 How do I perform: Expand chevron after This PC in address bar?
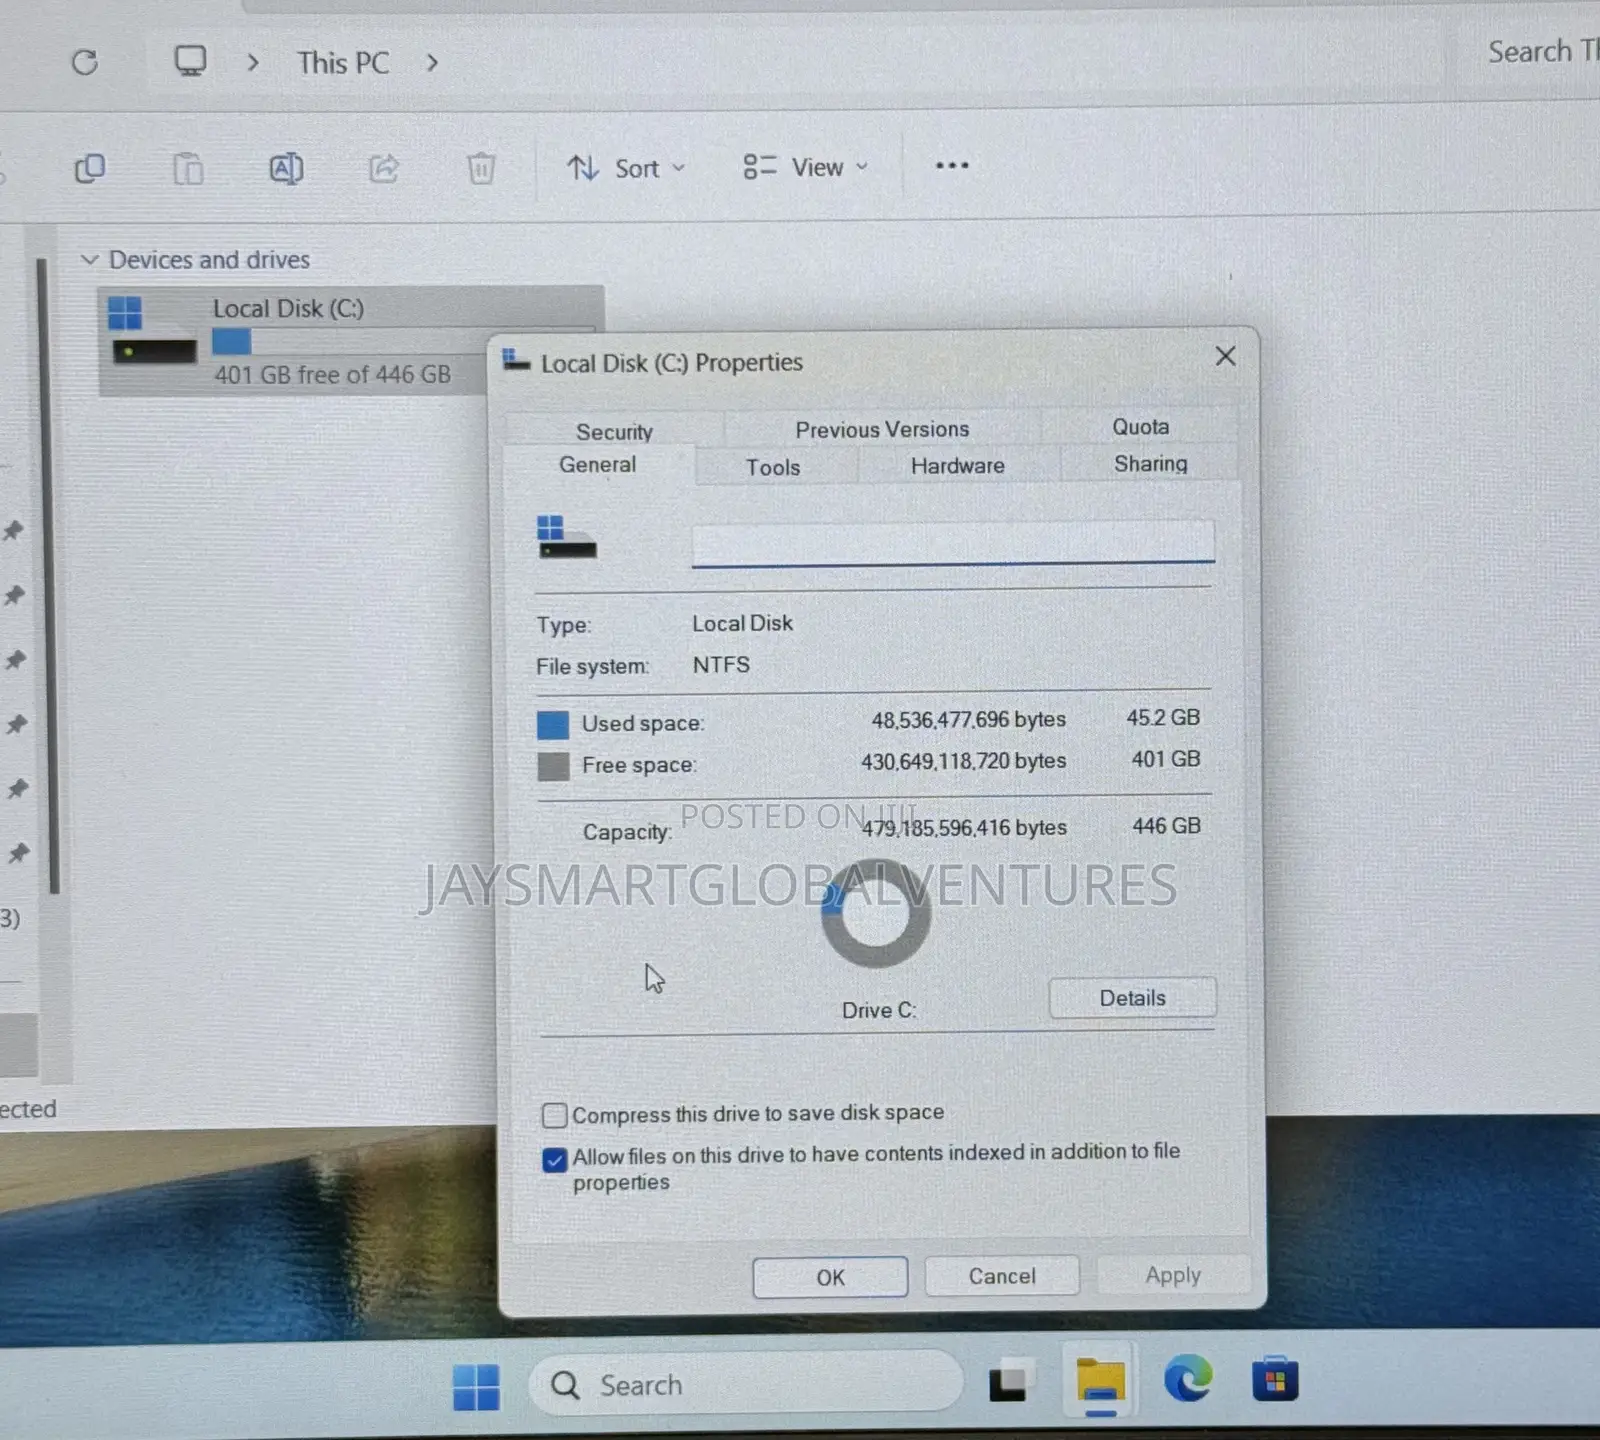[432, 62]
